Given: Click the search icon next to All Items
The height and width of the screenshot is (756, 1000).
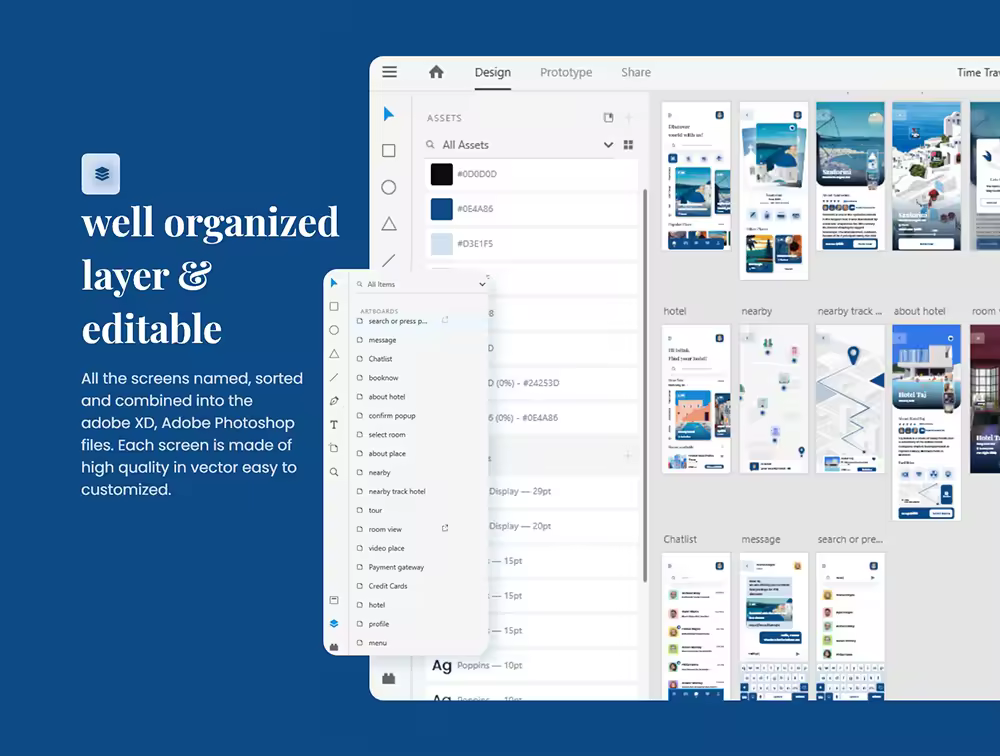Looking at the screenshot, I should [x=360, y=285].
